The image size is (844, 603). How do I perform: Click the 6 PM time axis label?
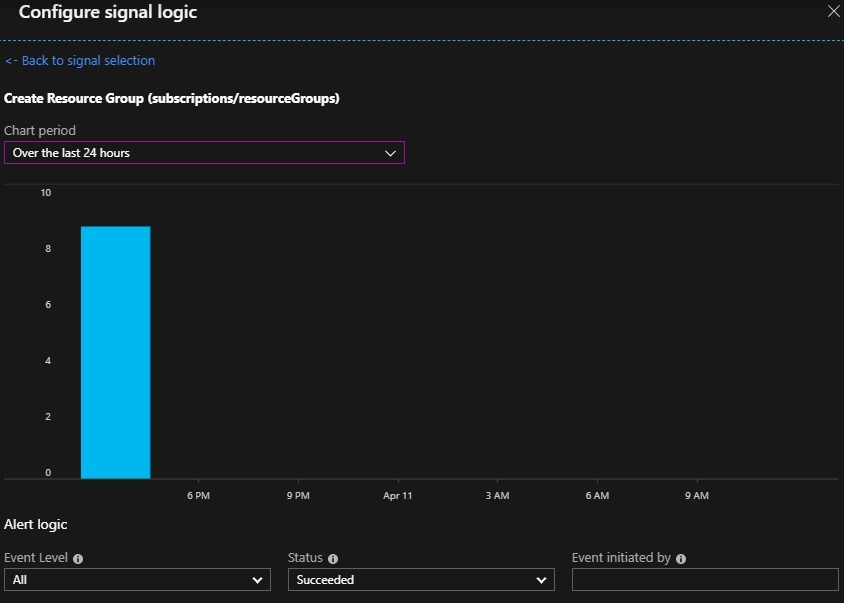coord(198,496)
